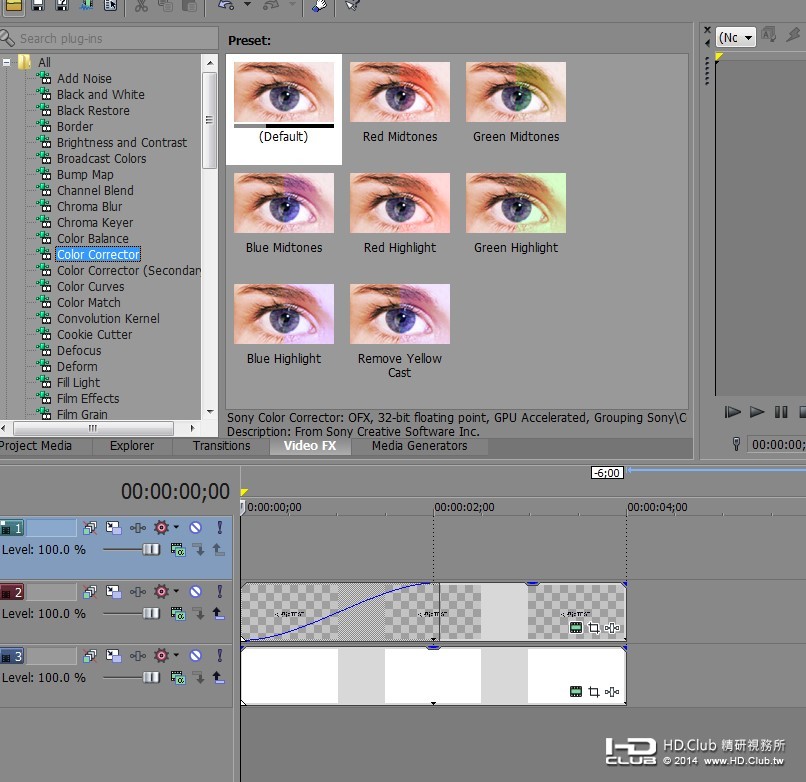The width and height of the screenshot is (806, 782).
Task: Click into the Search plug-ins field
Action: pos(110,38)
